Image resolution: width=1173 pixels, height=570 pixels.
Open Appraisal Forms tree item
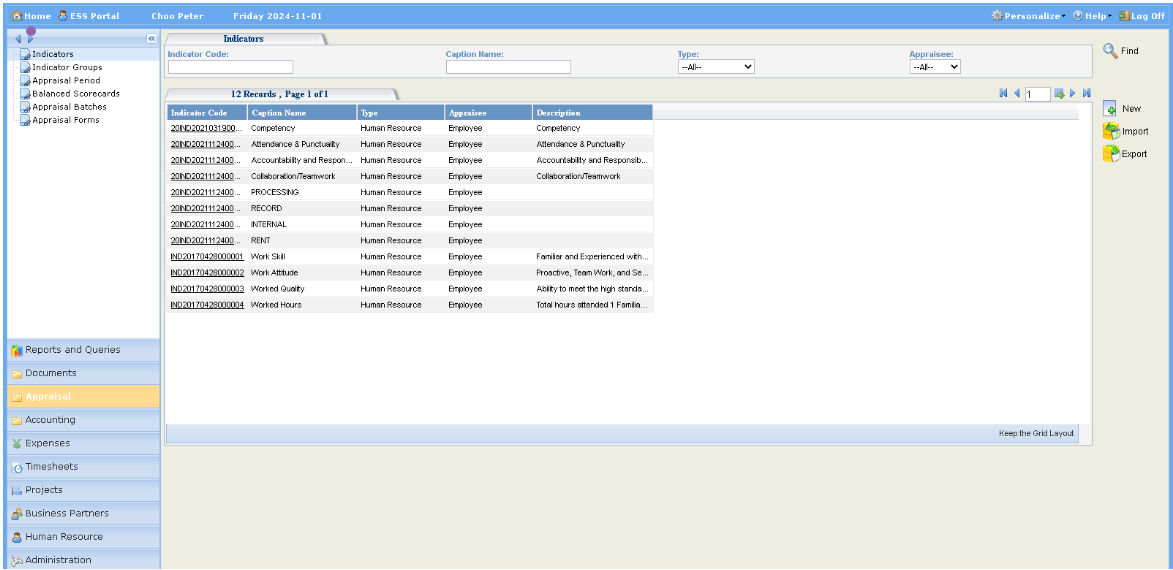(x=66, y=120)
